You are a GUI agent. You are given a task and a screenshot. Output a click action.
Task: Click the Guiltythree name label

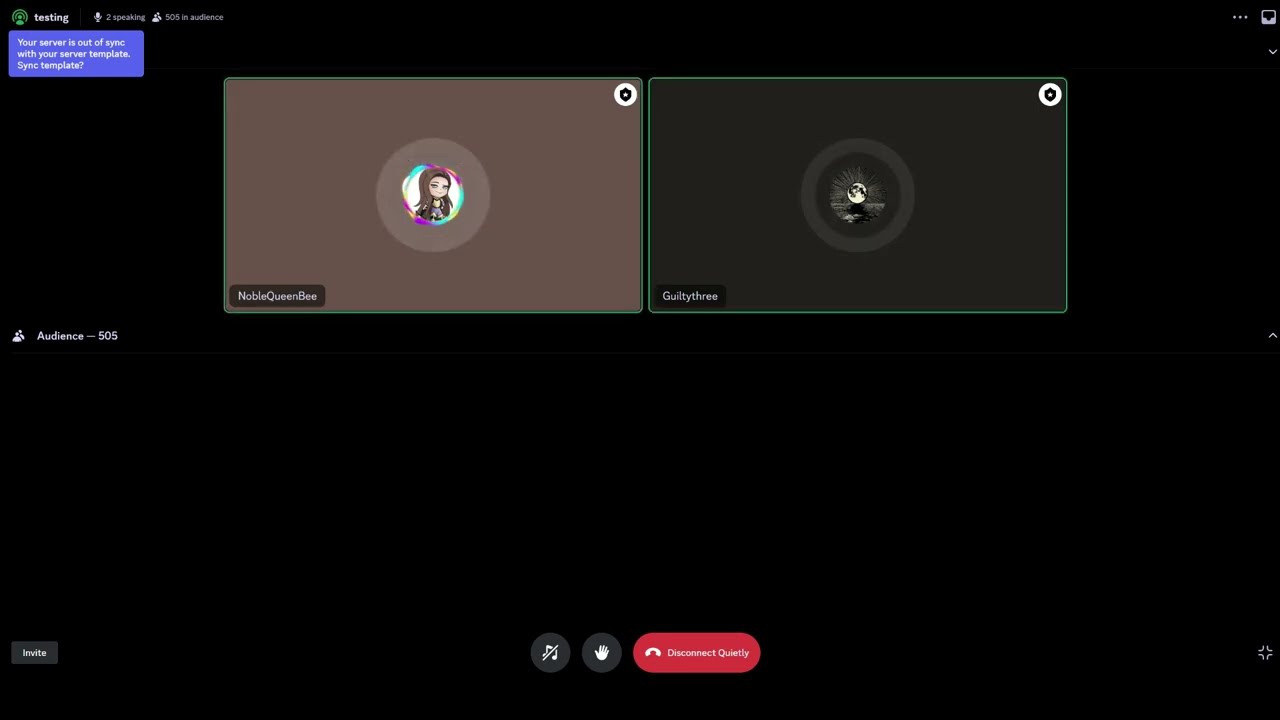tap(690, 296)
